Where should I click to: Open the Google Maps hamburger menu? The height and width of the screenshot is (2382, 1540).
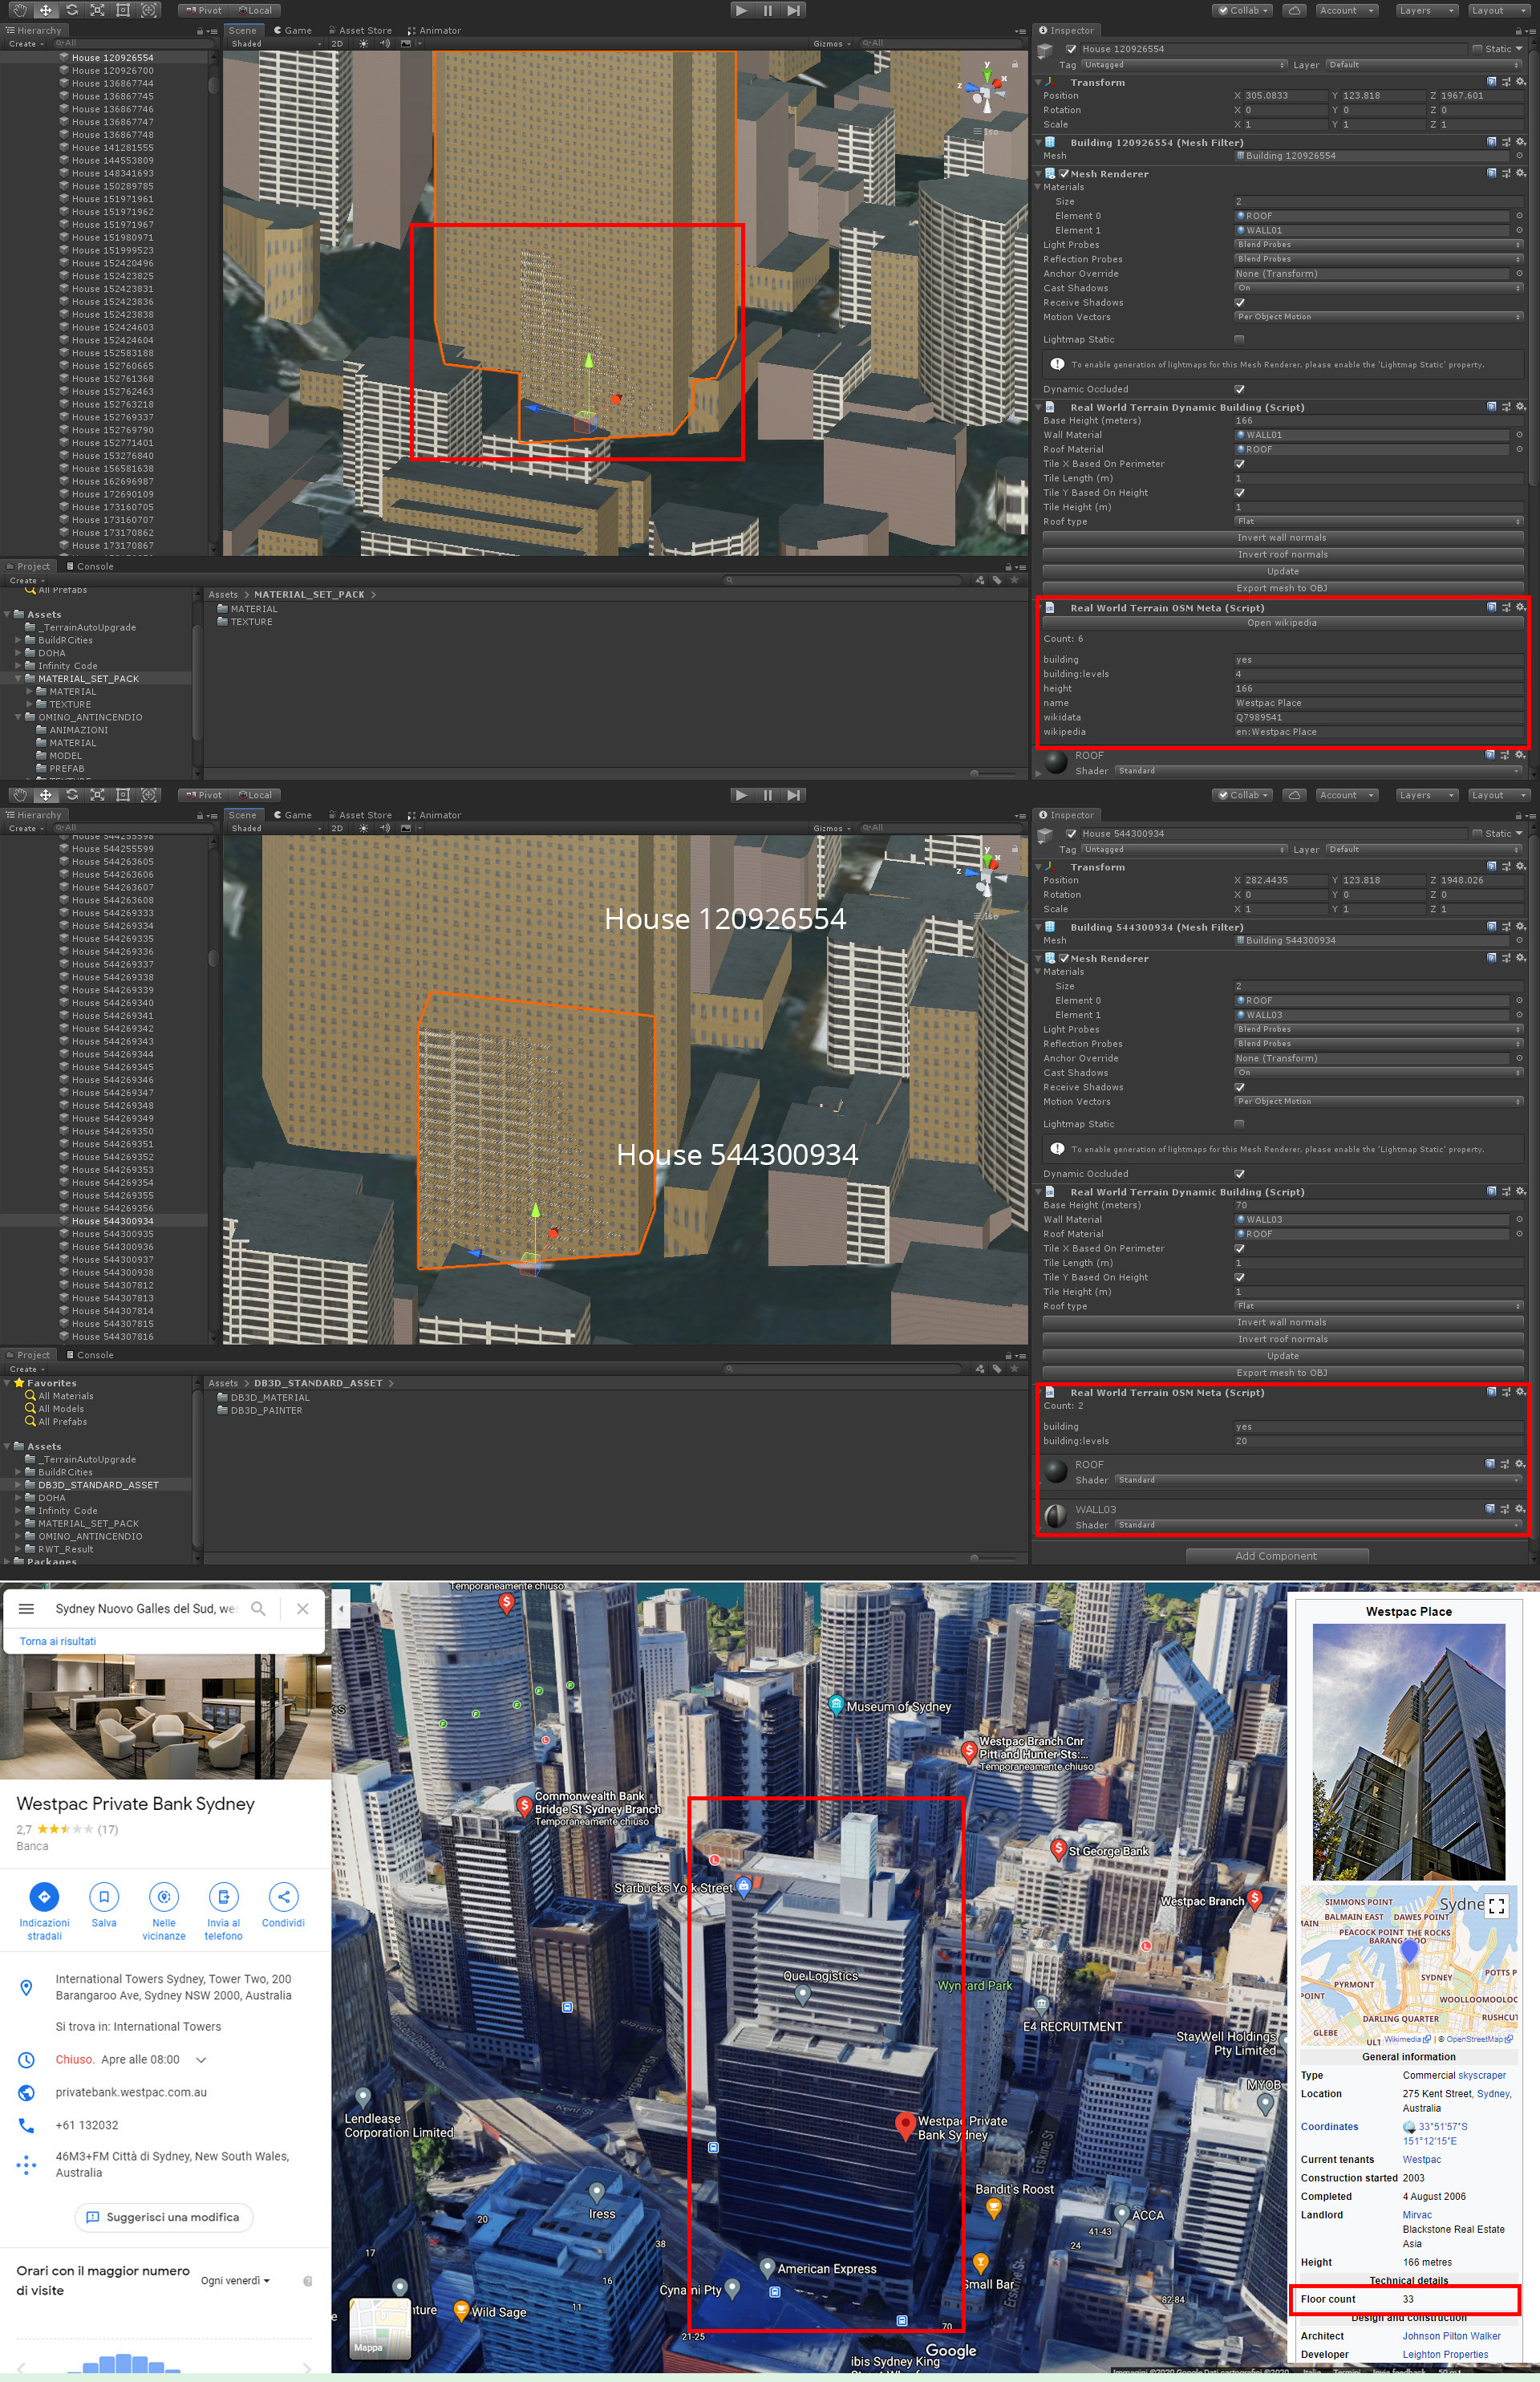click(x=27, y=1608)
